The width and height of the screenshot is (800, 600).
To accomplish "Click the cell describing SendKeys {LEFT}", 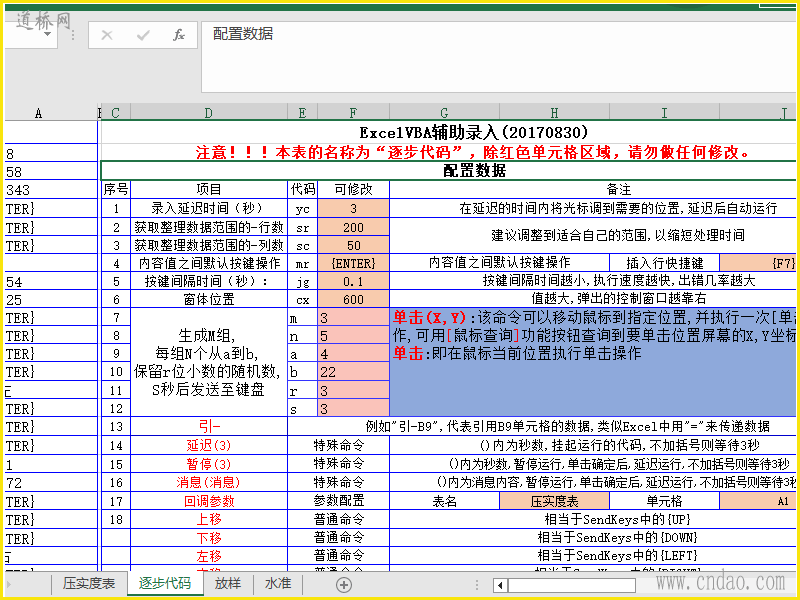I will click(593, 556).
